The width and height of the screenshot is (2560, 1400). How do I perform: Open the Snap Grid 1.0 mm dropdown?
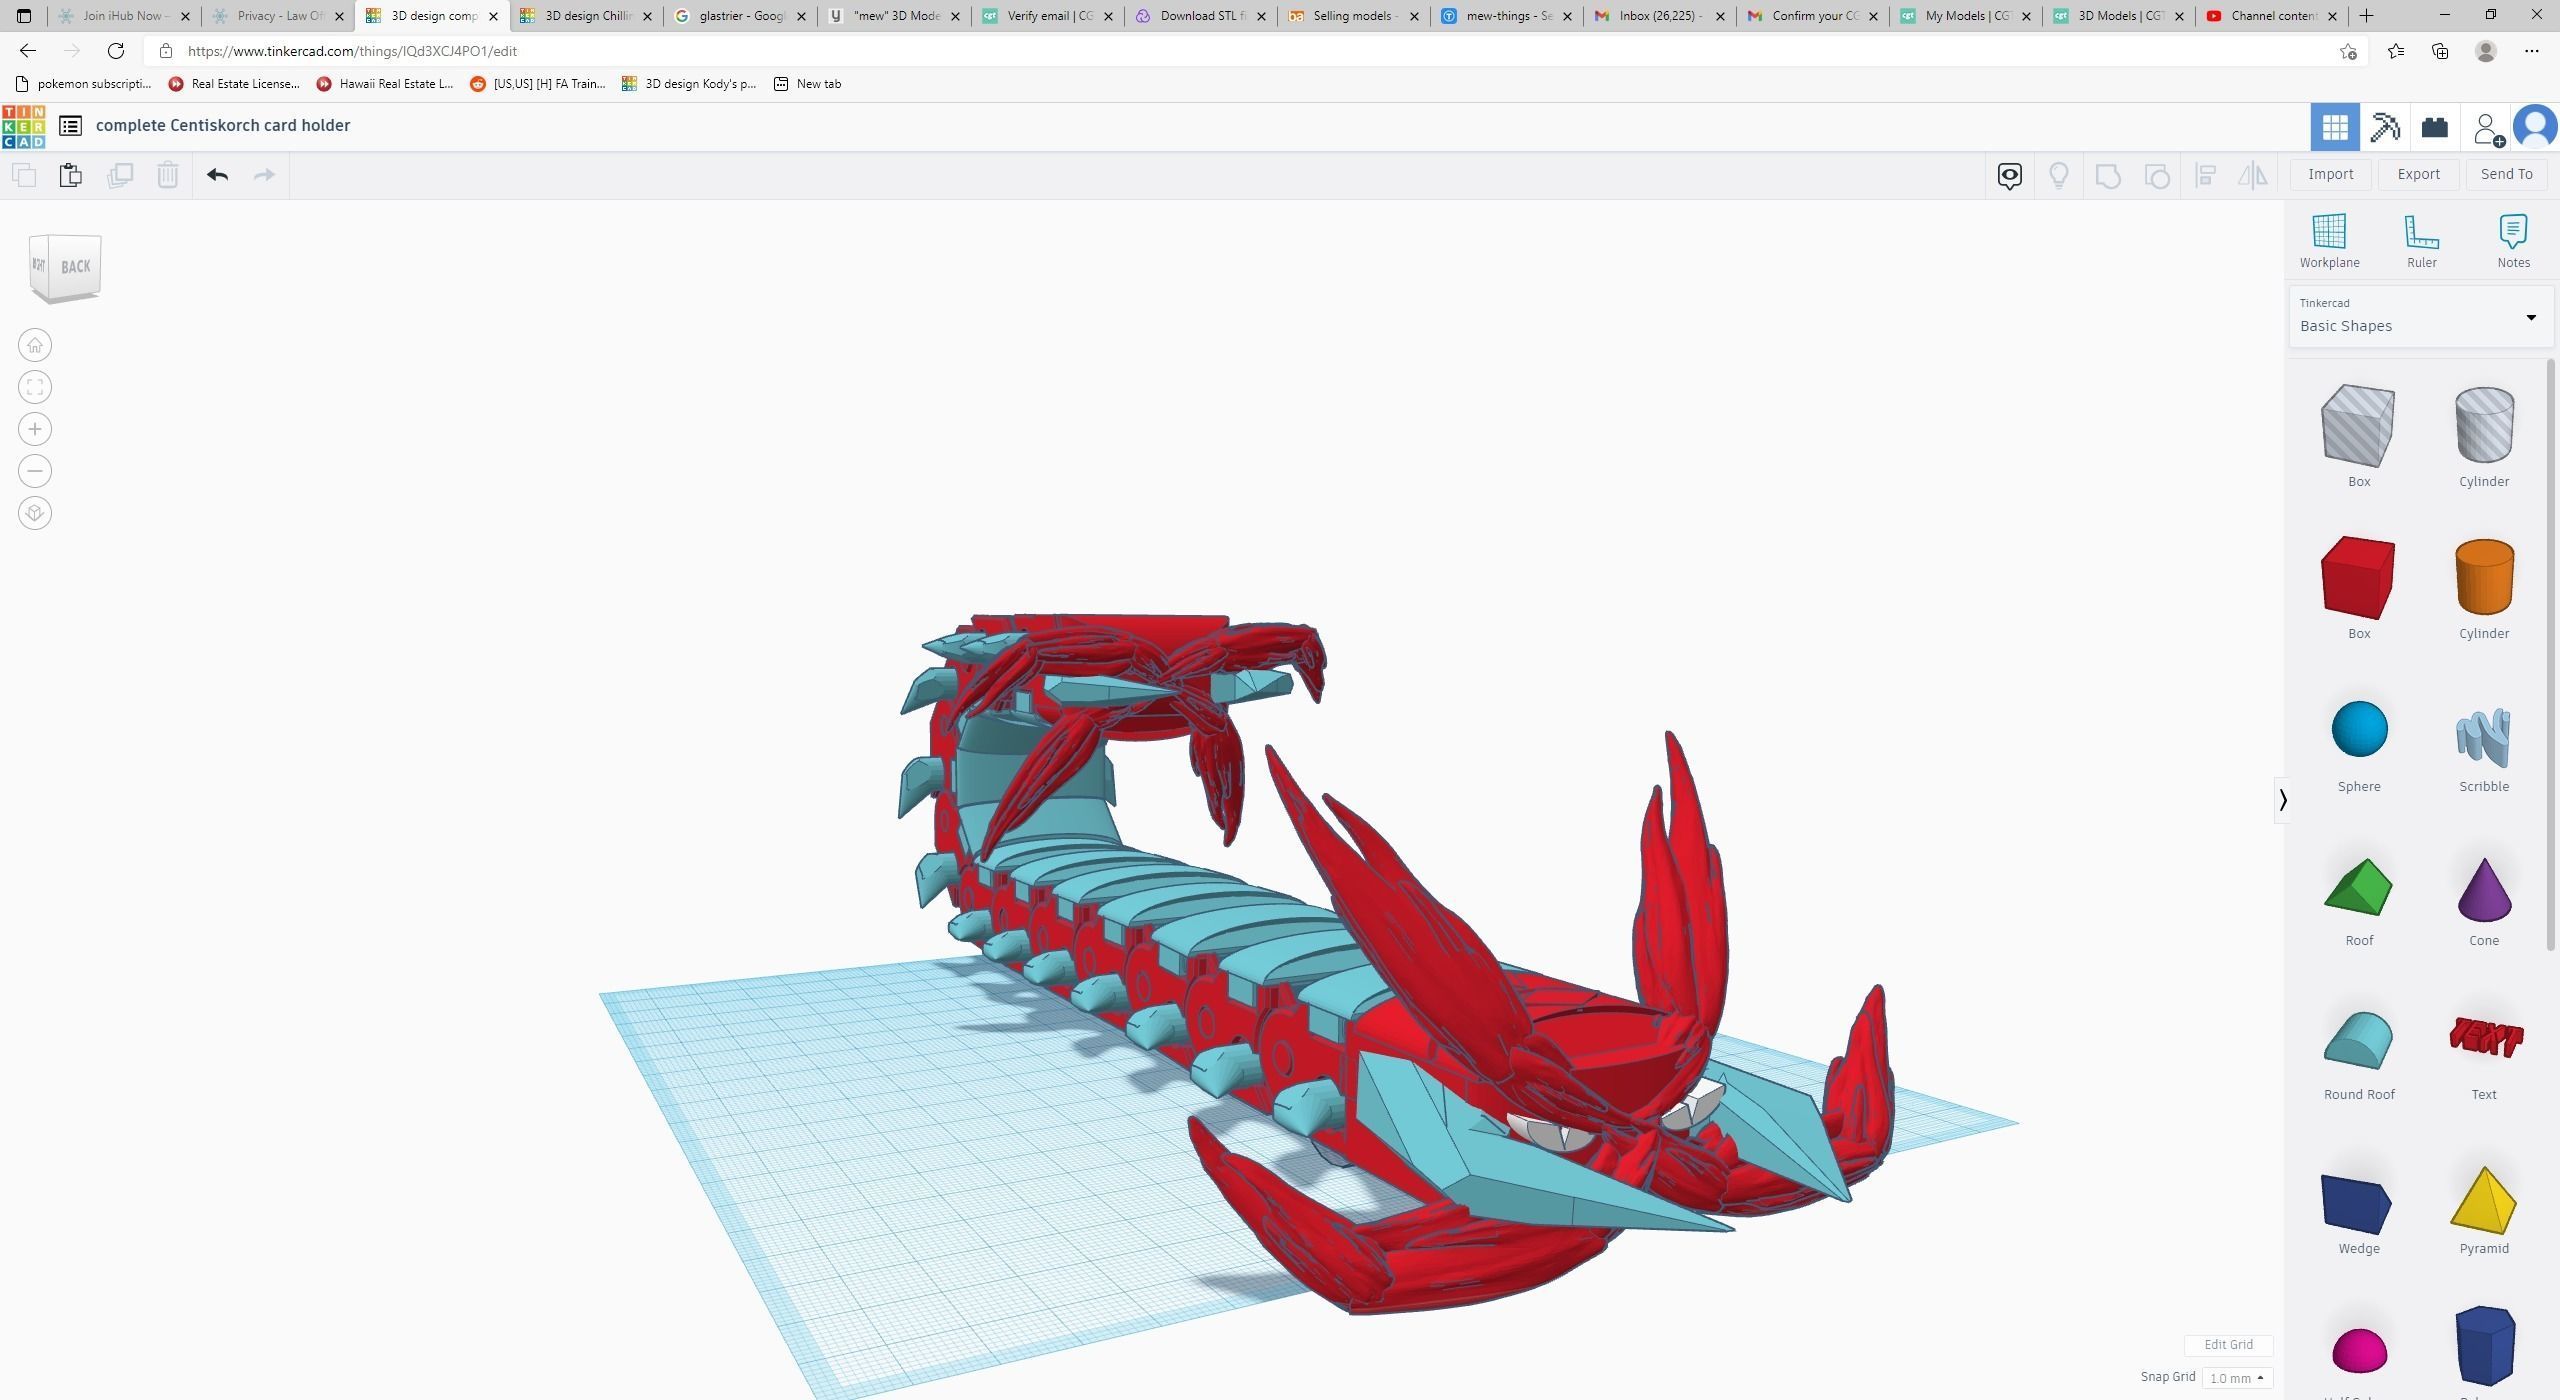pyautogui.click(x=2237, y=1378)
